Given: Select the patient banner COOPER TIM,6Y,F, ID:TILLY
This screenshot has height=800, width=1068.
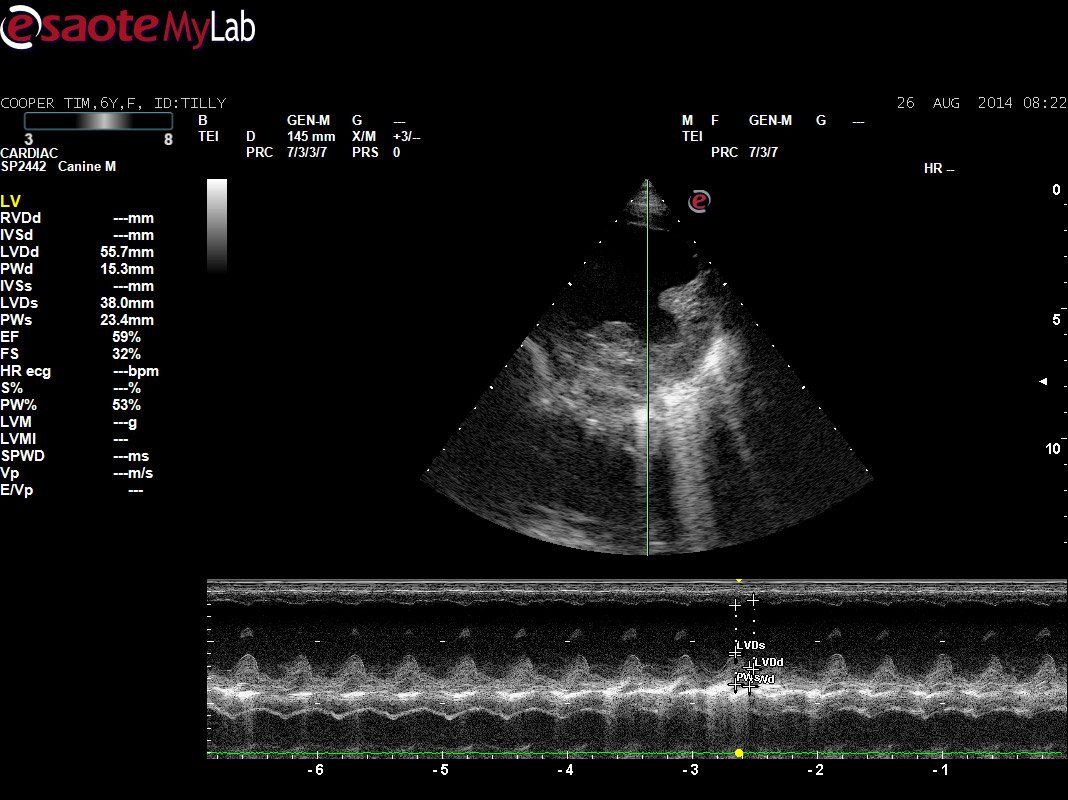Looking at the screenshot, I should (114, 102).
